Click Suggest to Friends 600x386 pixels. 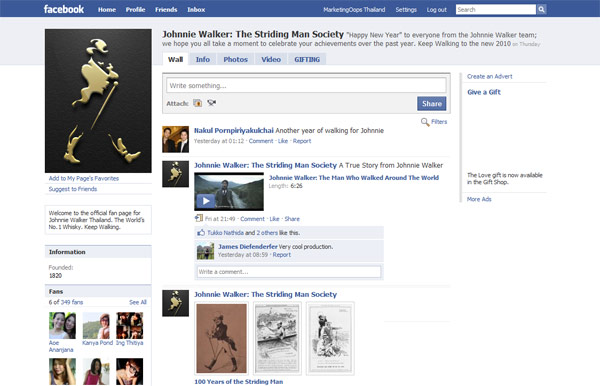(73, 189)
